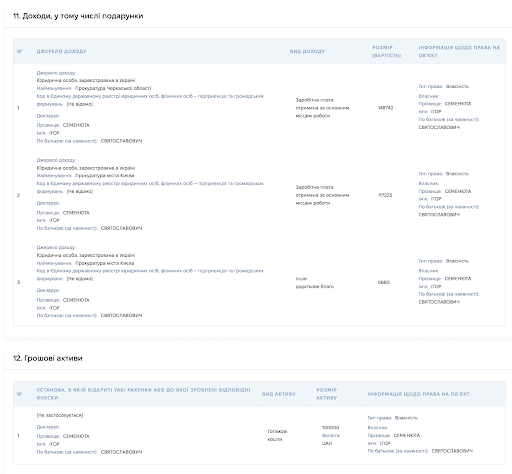The height and width of the screenshot is (474, 512).
Task: Select the "Вид доходу" column header
Action: pos(307,51)
